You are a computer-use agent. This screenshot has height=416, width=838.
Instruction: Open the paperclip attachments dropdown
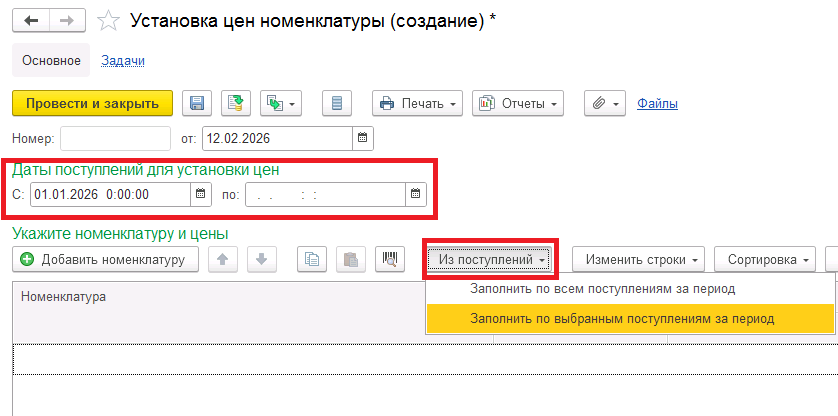pos(605,103)
